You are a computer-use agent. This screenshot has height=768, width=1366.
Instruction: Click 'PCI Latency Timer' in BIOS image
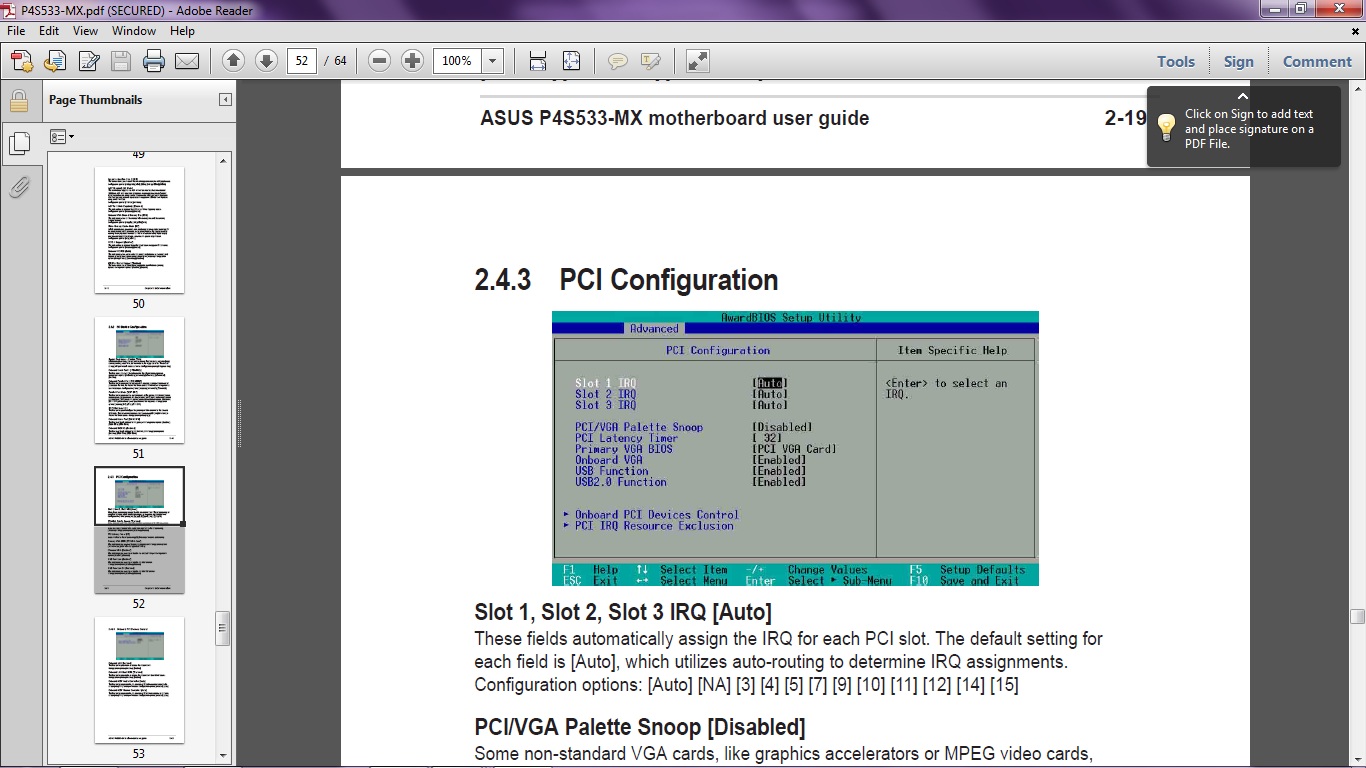tap(626, 438)
